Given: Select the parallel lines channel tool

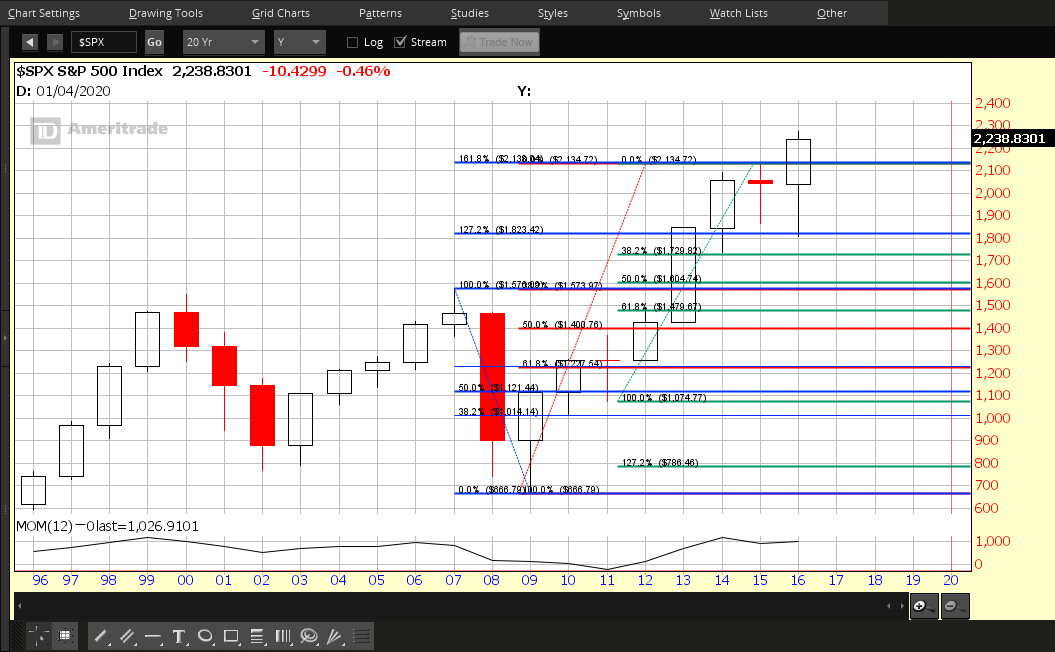Looking at the screenshot, I should [126, 636].
